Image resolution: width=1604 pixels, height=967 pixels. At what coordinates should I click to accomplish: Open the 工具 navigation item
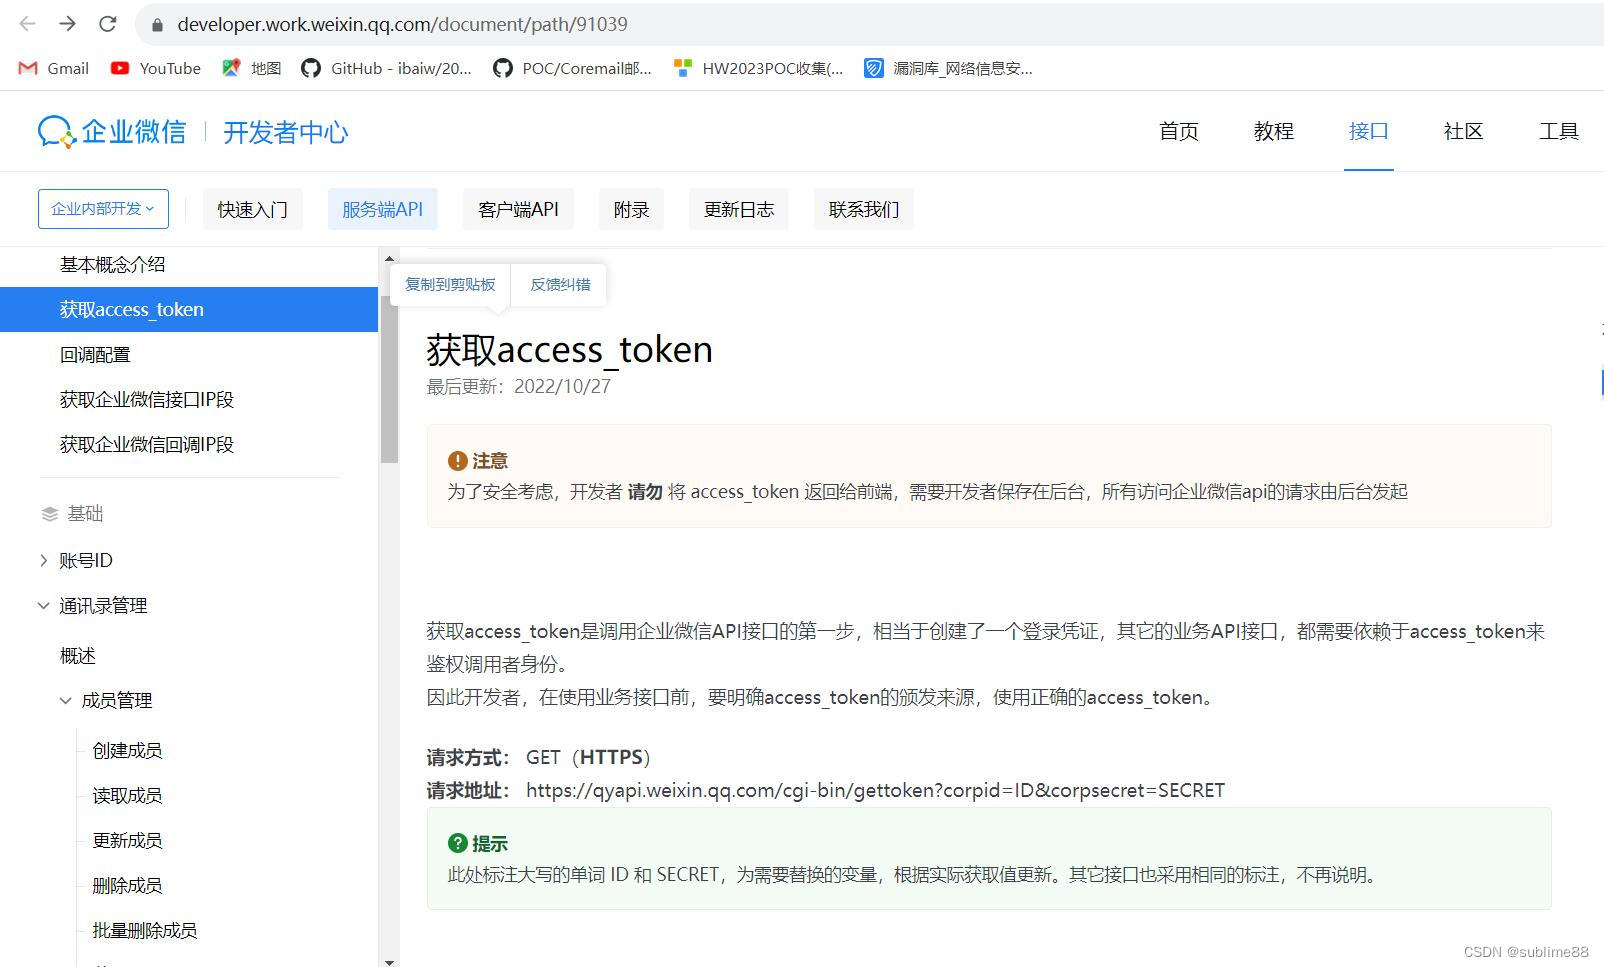pos(1558,131)
